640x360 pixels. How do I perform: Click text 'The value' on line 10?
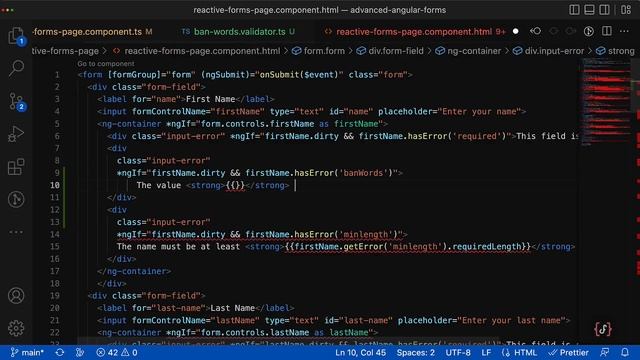(159, 185)
